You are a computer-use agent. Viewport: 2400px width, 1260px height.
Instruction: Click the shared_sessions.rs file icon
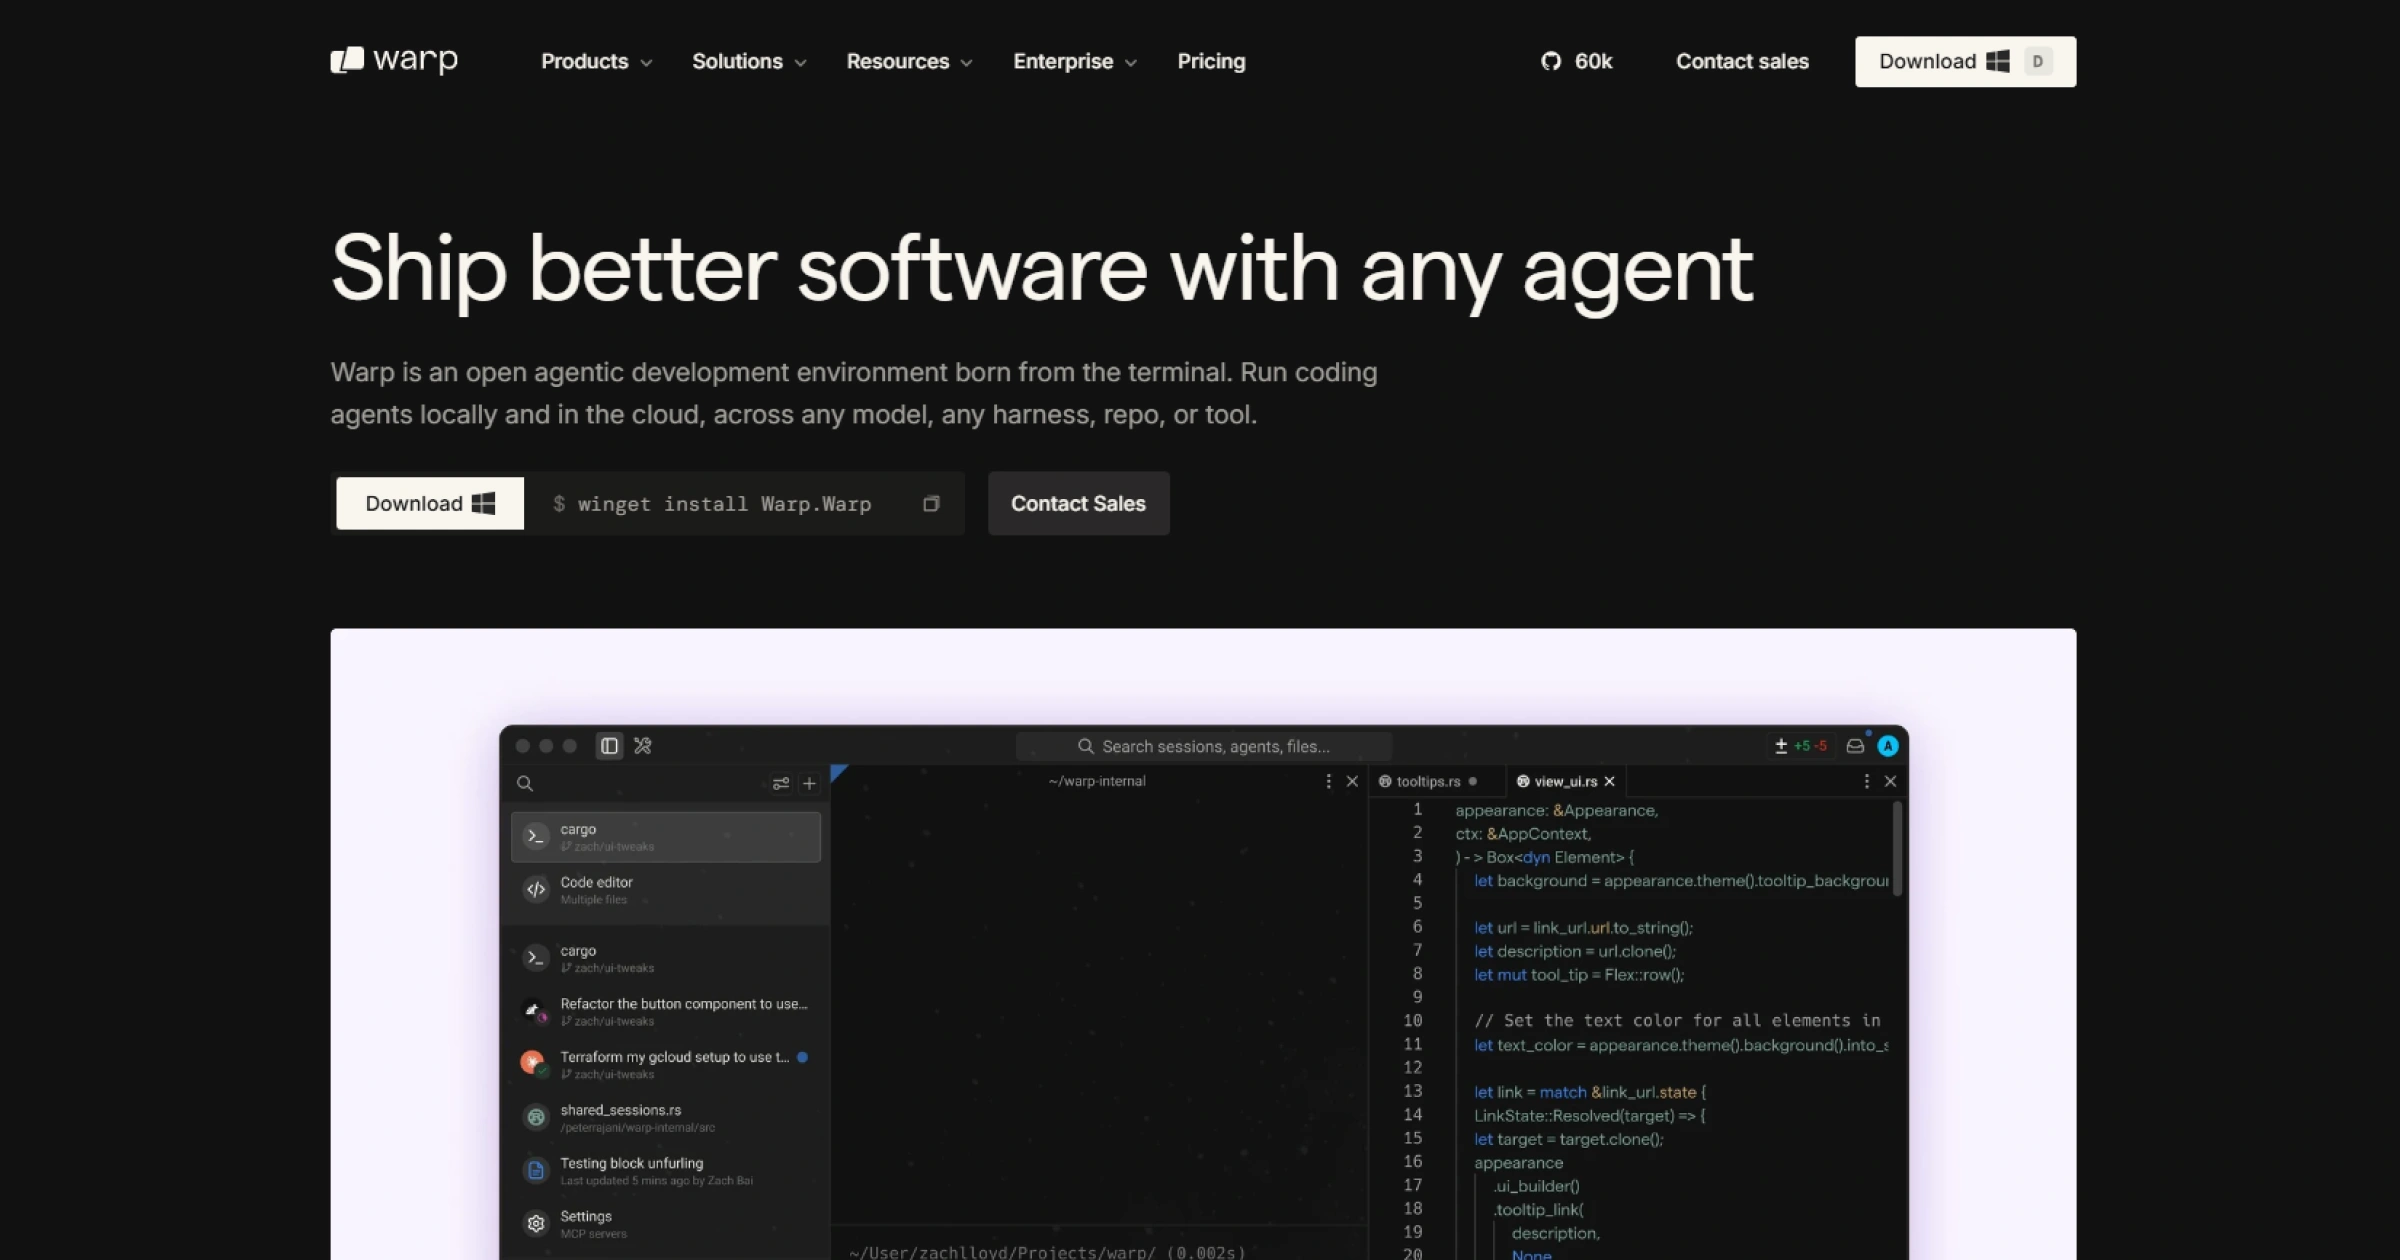[536, 1117]
